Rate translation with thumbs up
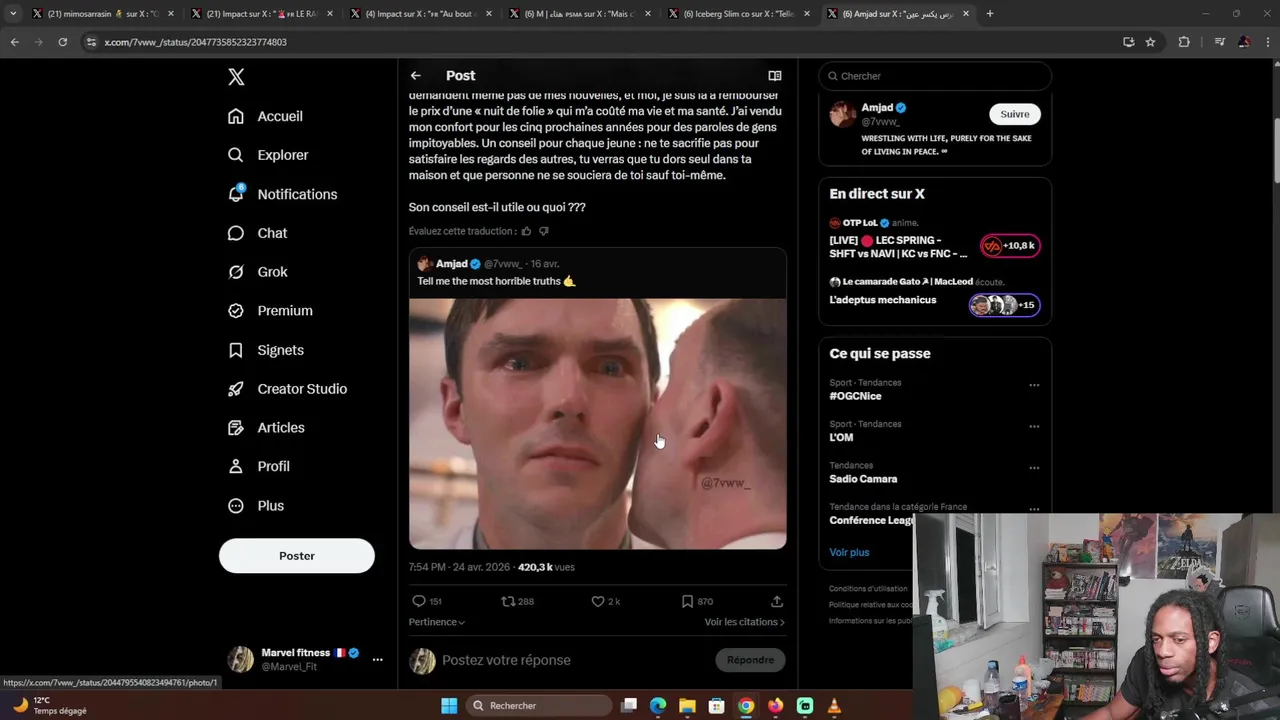 coord(526,231)
